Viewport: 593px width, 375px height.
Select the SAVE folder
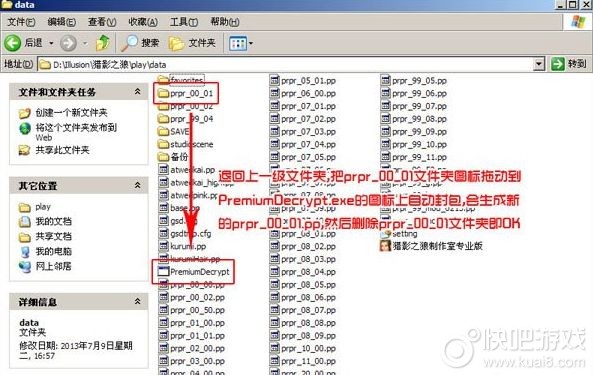tap(174, 132)
